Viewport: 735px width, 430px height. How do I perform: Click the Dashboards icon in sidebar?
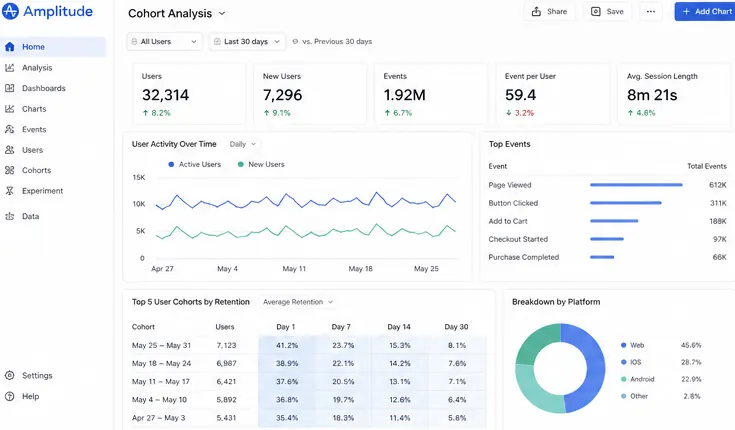(x=9, y=88)
